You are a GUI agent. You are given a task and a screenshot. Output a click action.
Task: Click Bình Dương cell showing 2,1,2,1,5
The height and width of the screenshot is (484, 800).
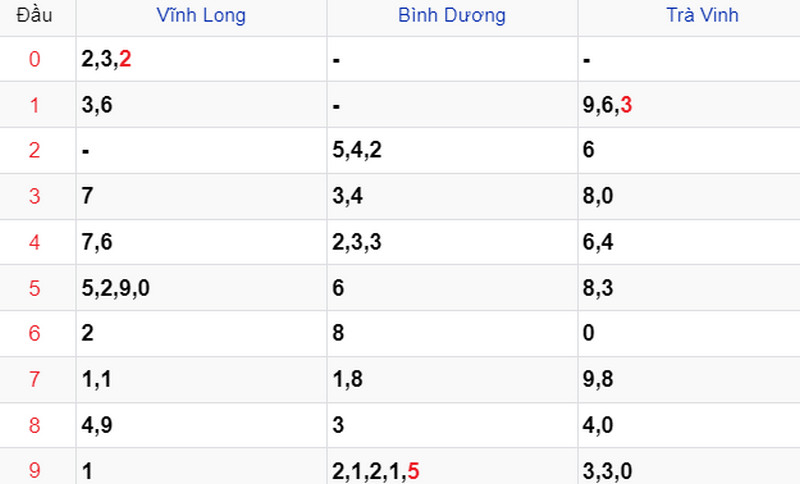coord(375,470)
